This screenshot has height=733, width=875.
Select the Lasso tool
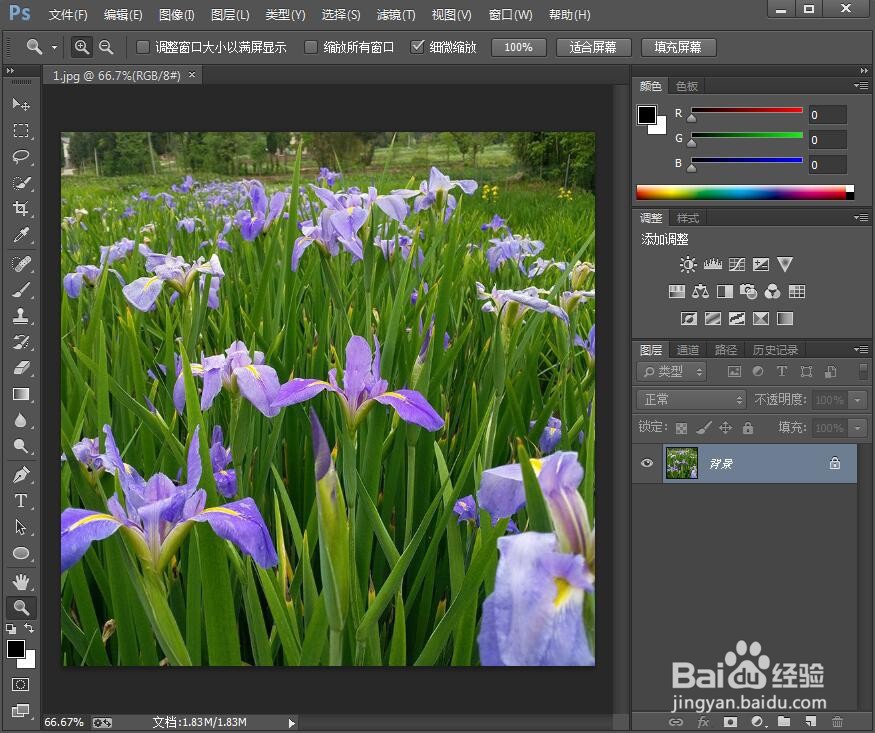(x=21, y=157)
